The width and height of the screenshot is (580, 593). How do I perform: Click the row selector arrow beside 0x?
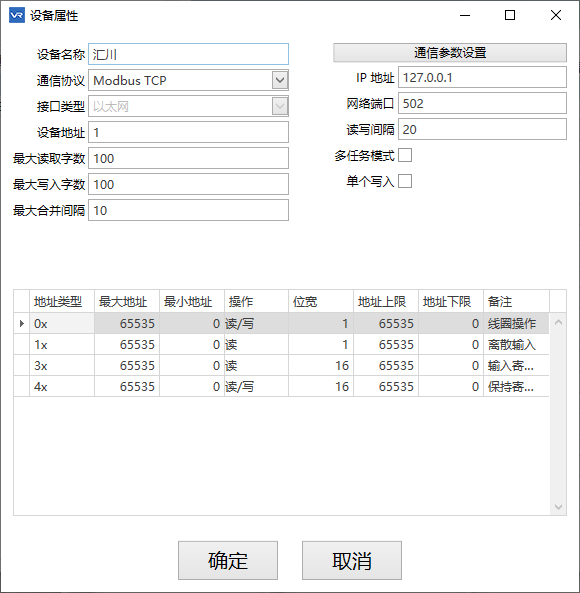(x=22, y=323)
